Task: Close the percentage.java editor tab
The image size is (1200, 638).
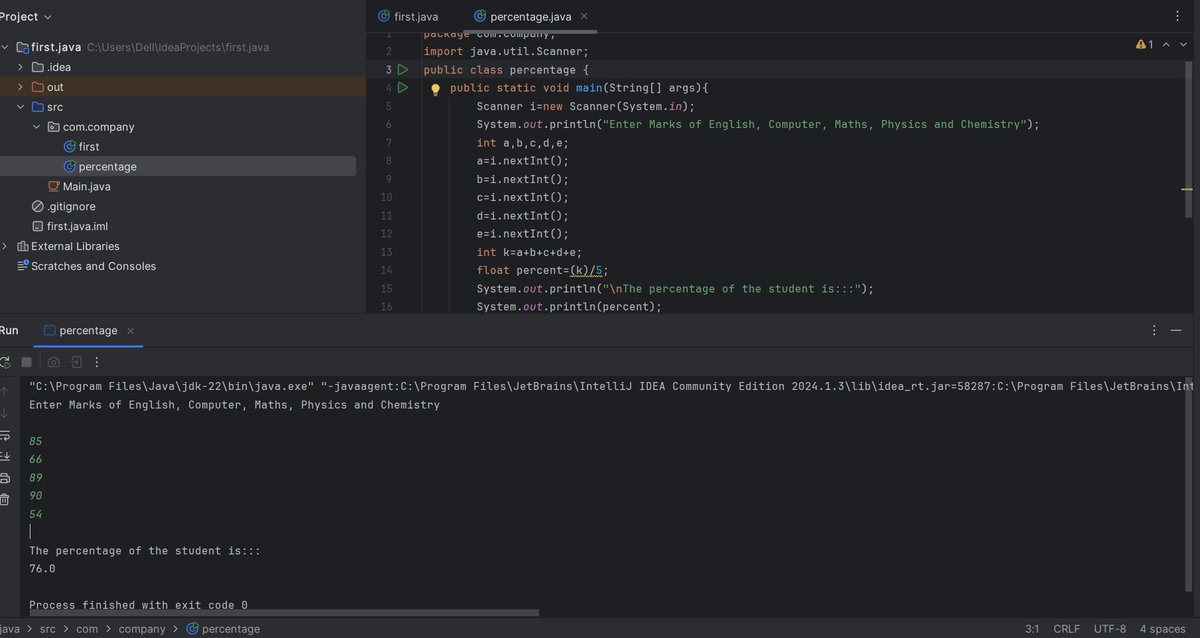Action: click(584, 17)
